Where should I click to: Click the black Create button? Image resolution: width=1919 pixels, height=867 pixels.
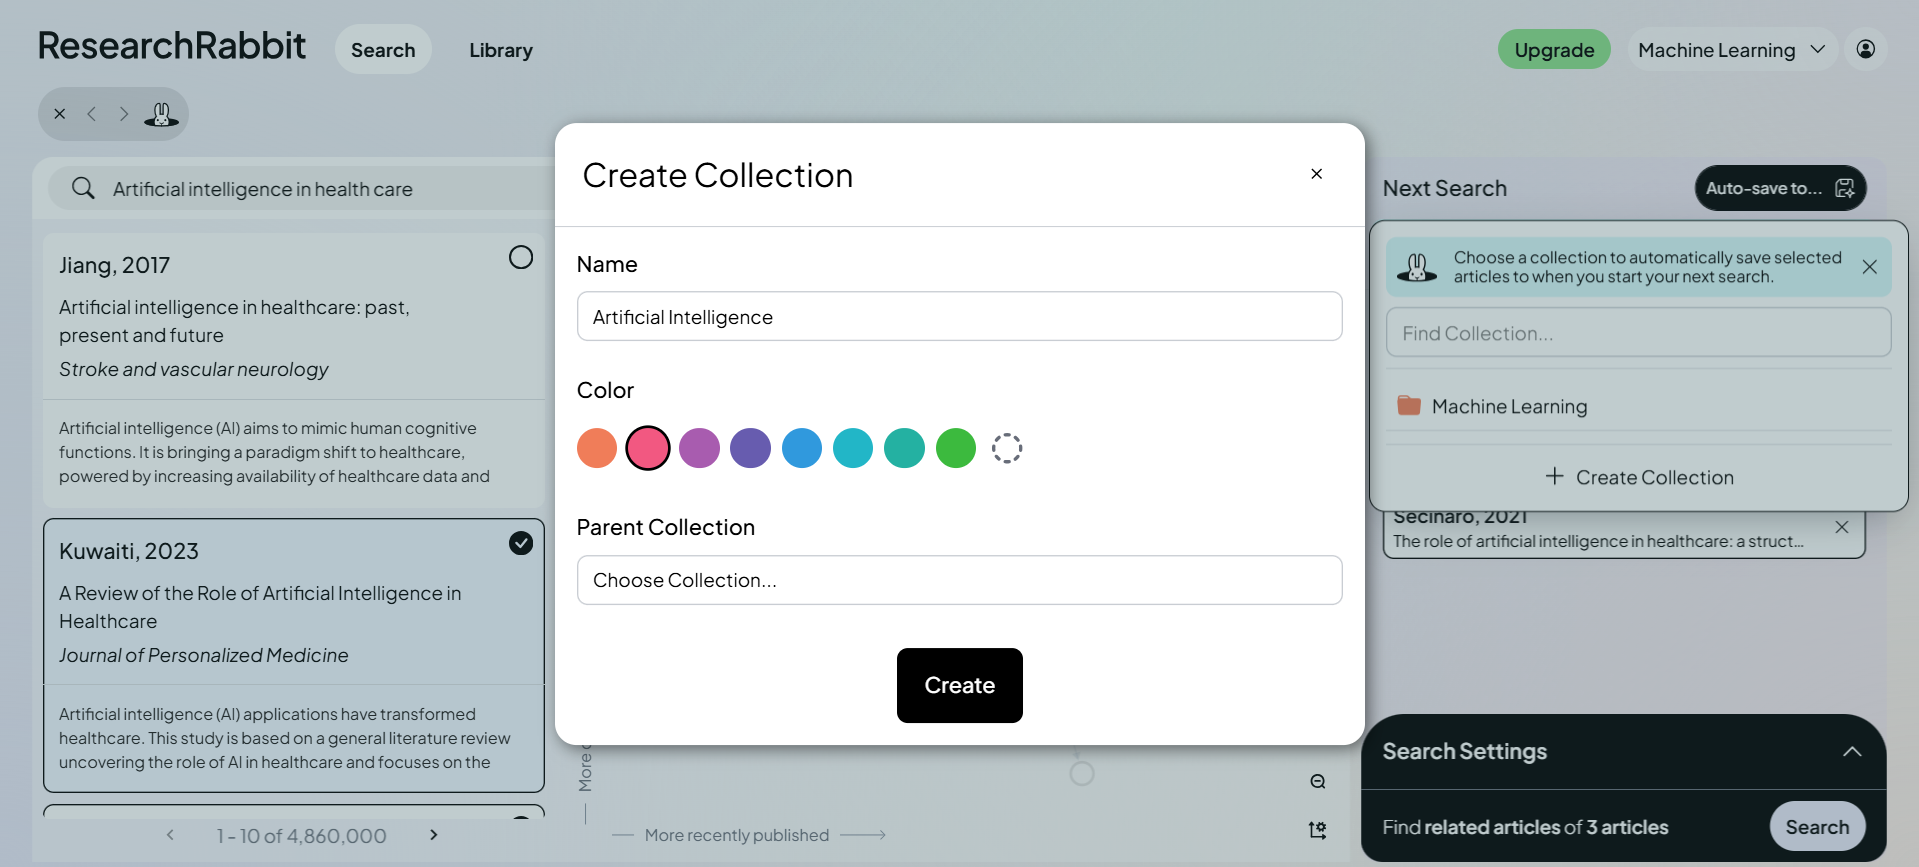pos(959,685)
